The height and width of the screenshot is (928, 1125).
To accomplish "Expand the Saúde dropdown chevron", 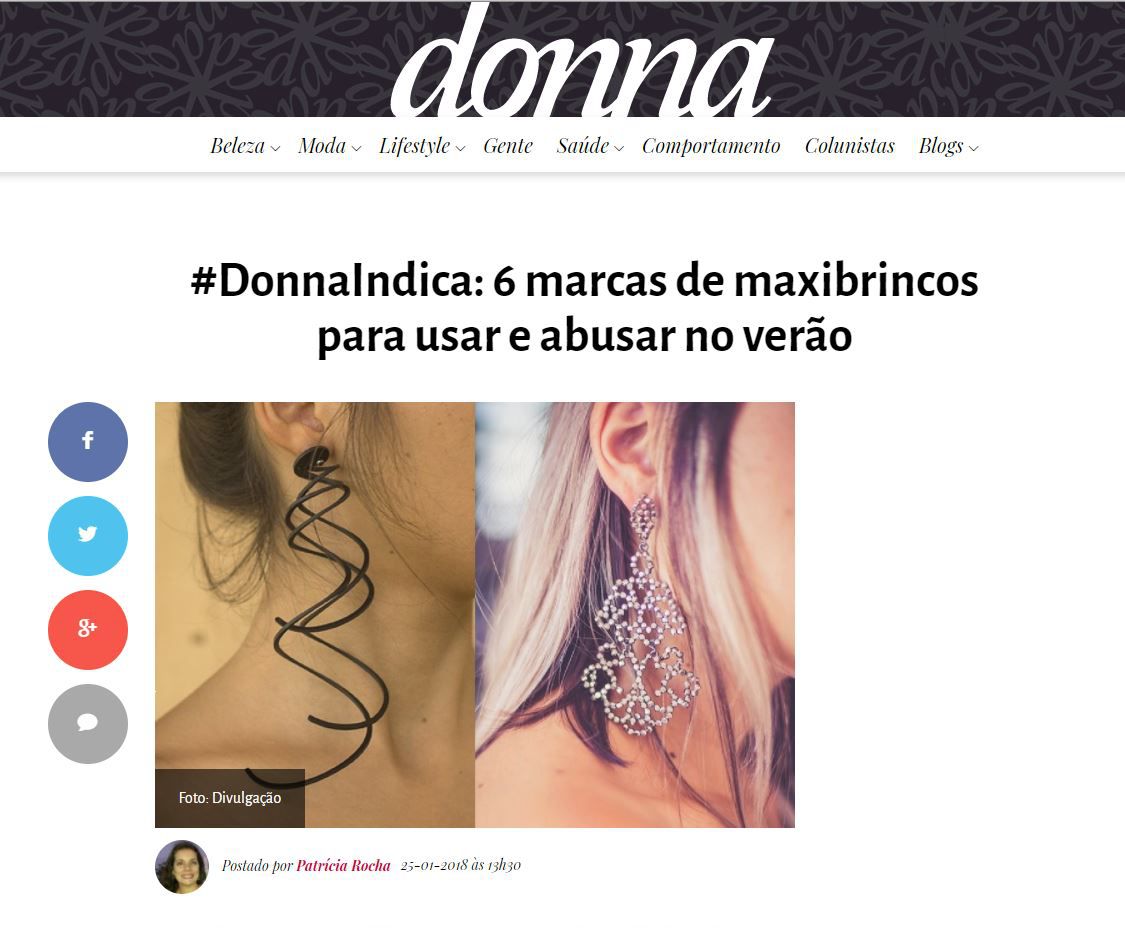I will [619, 149].
